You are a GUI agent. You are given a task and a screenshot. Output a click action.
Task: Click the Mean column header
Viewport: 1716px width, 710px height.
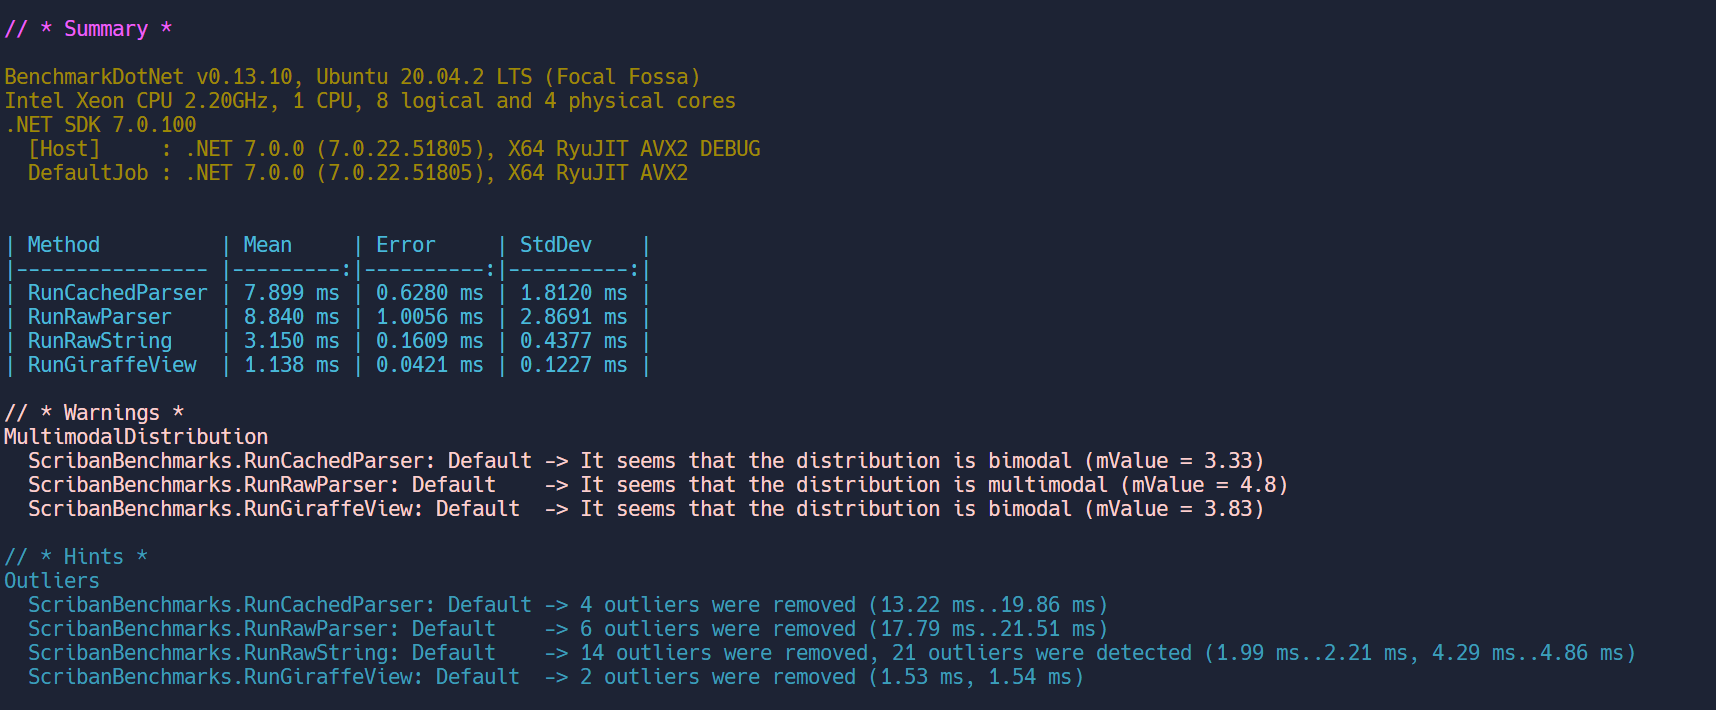(x=267, y=245)
